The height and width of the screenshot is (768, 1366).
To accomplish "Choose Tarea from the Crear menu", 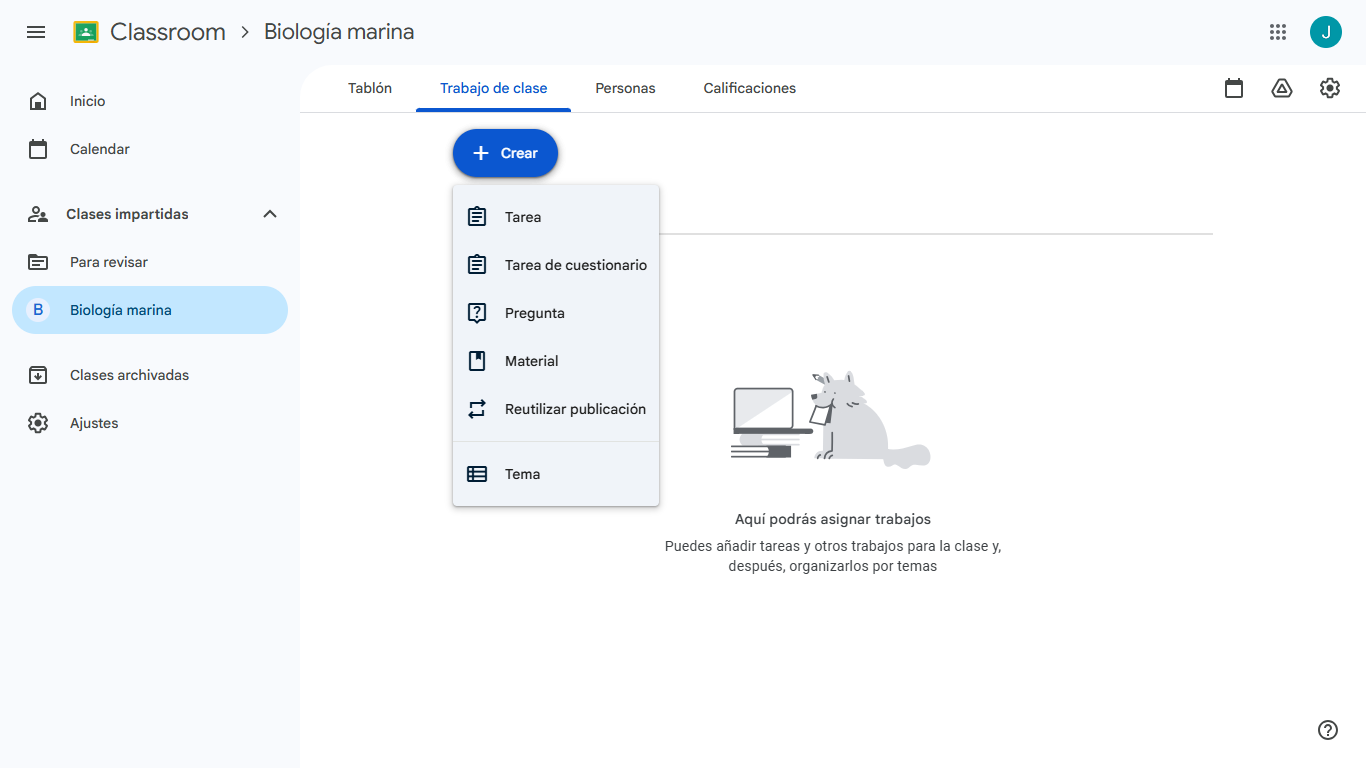I will tap(524, 216).
